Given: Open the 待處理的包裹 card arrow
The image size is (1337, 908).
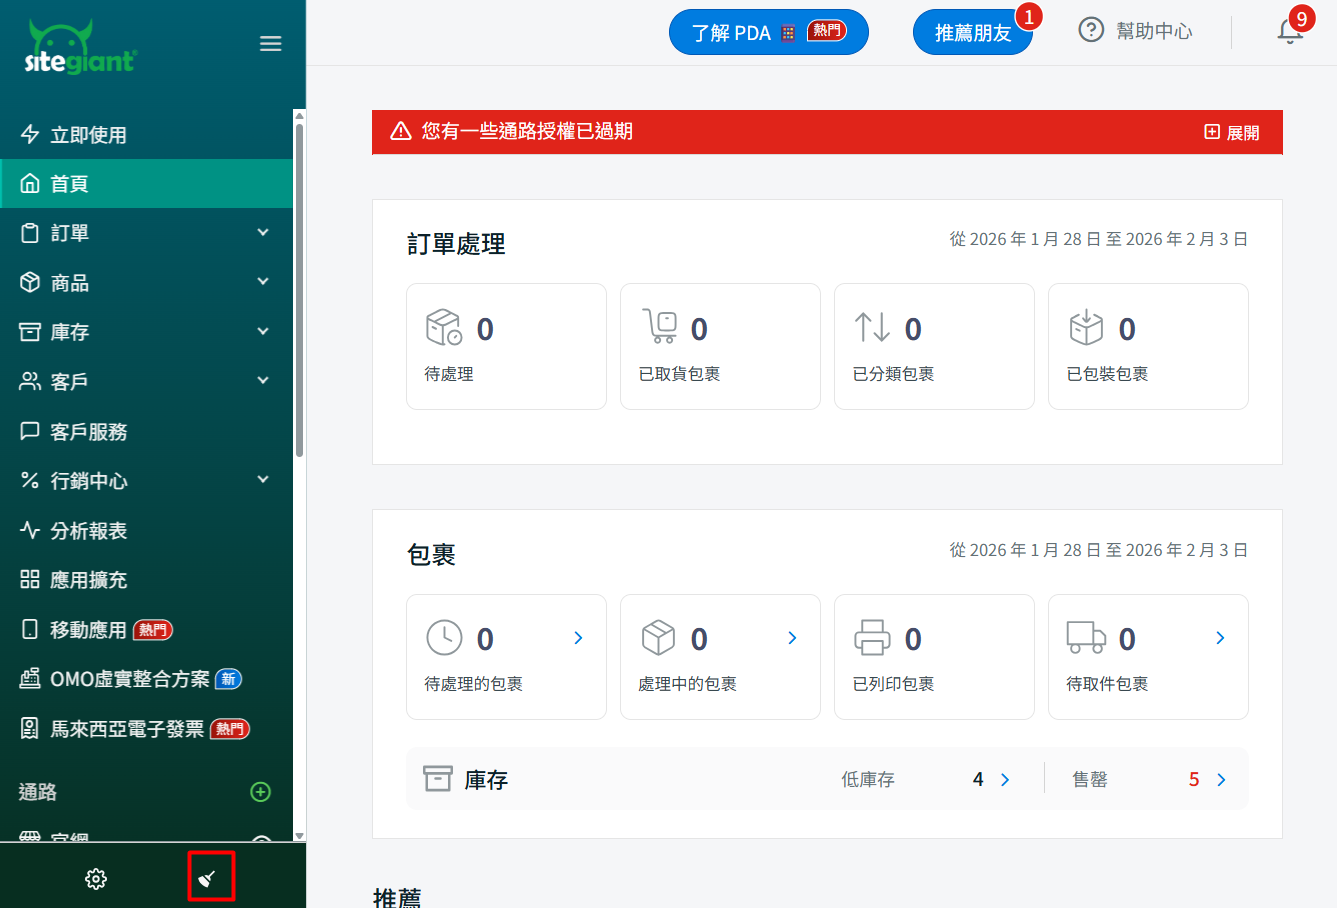Looking at the screenshot, I should [x=578, y=638].
